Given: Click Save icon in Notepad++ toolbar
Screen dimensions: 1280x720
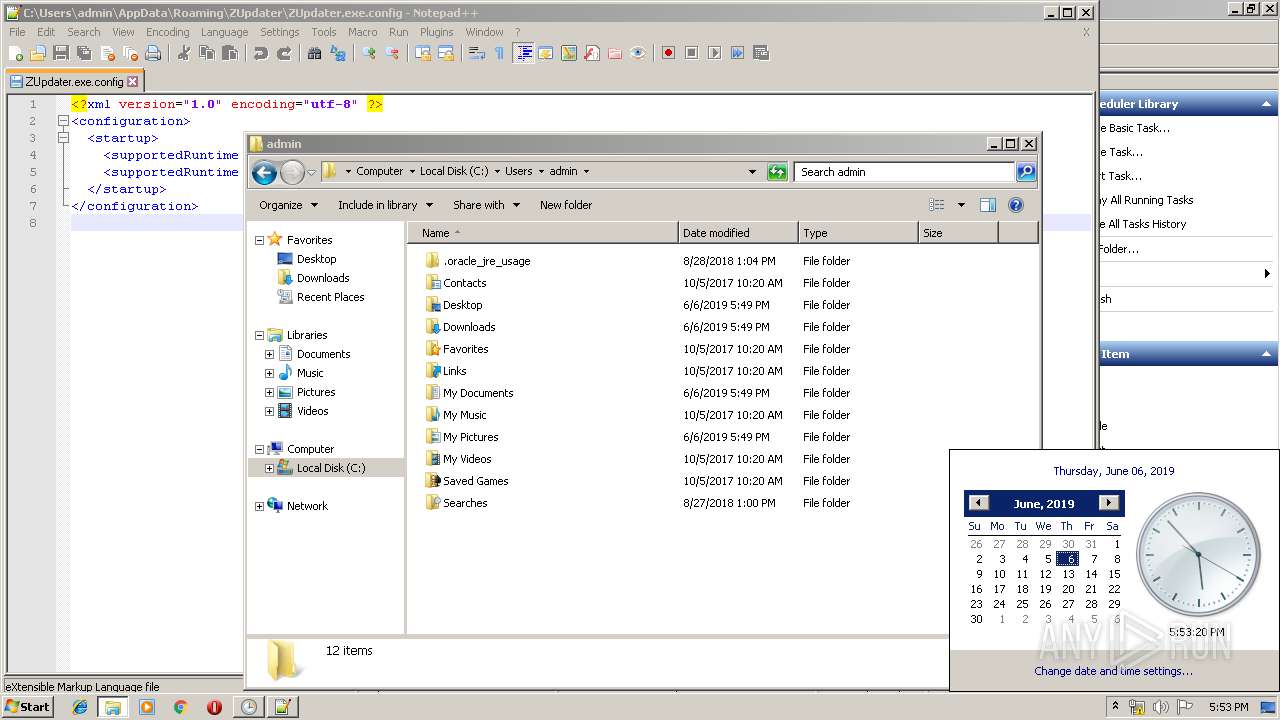Looking at the screenshot, I should 60,53.
